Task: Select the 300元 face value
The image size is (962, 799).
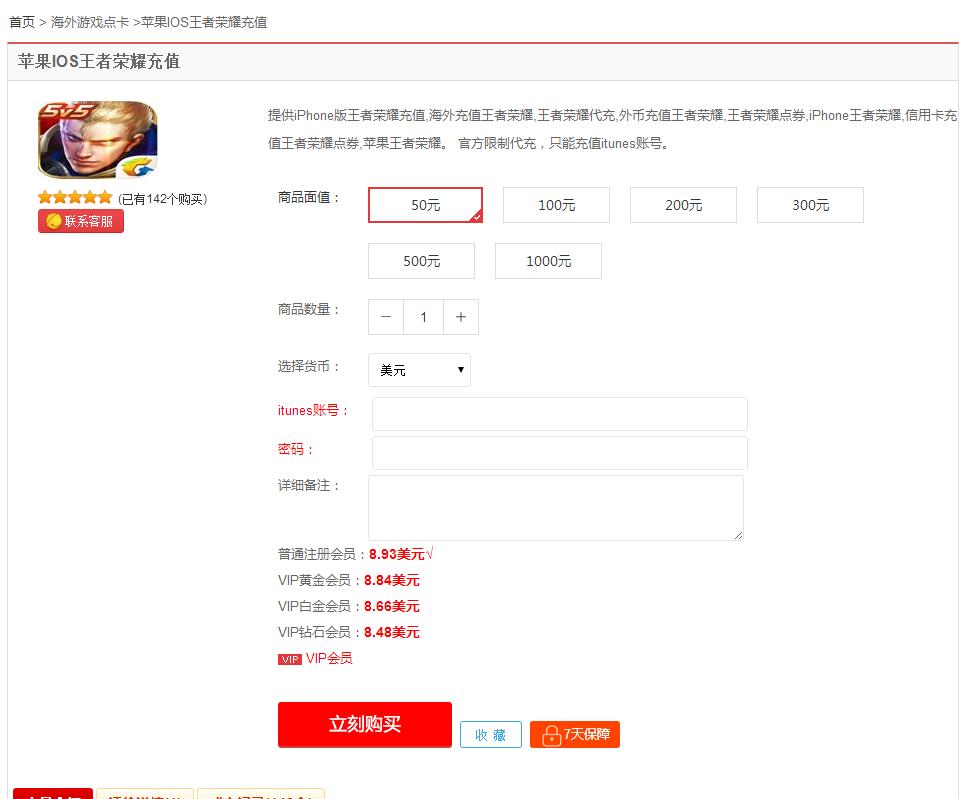Action: pos(810,205)
